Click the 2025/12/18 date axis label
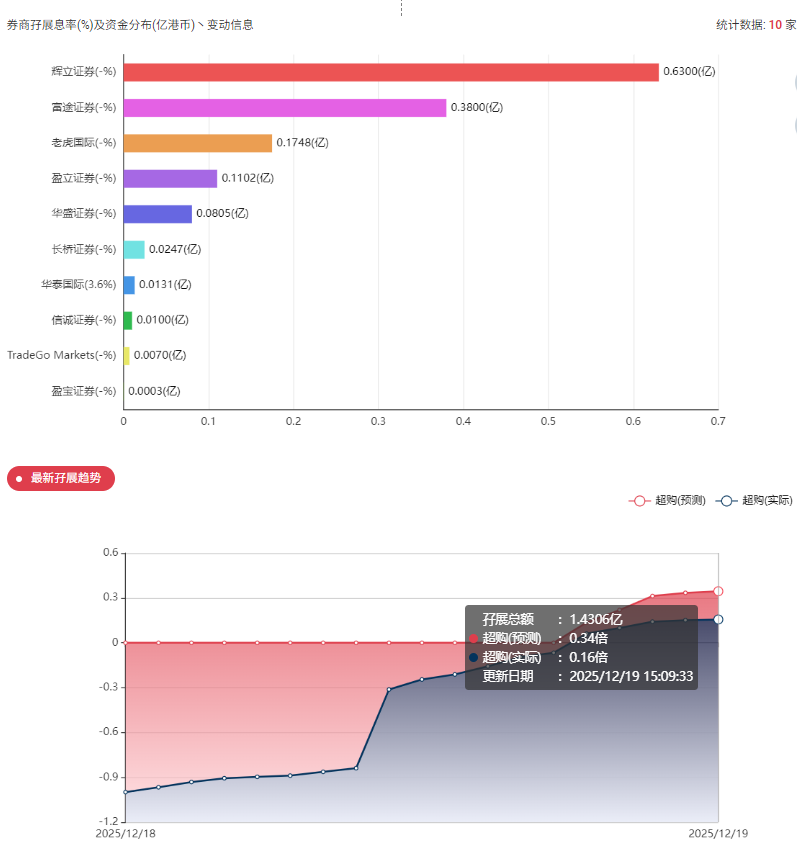Image resolution: width=797 pixels, height=858 pixels. [125, 833]
